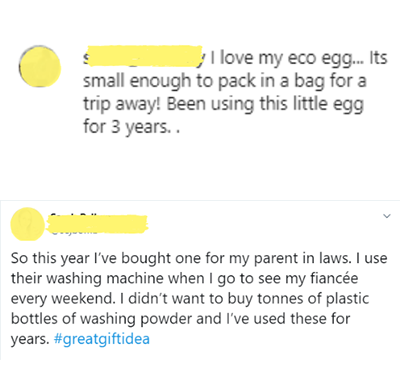Click the 'So this year I've bought one' line
Viewport: 400px width, 382px height.
pos(199,259)
